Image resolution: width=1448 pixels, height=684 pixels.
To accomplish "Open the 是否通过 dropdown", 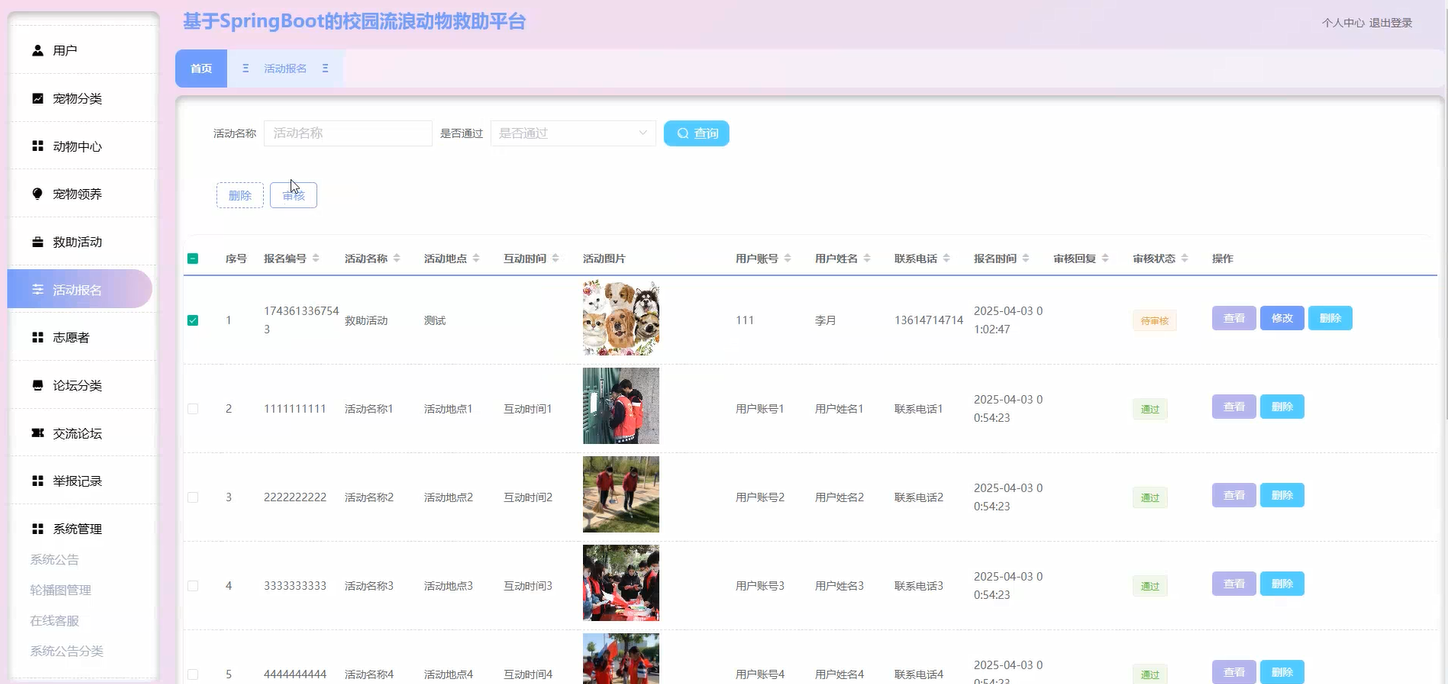I will click(x=572, y=132).
